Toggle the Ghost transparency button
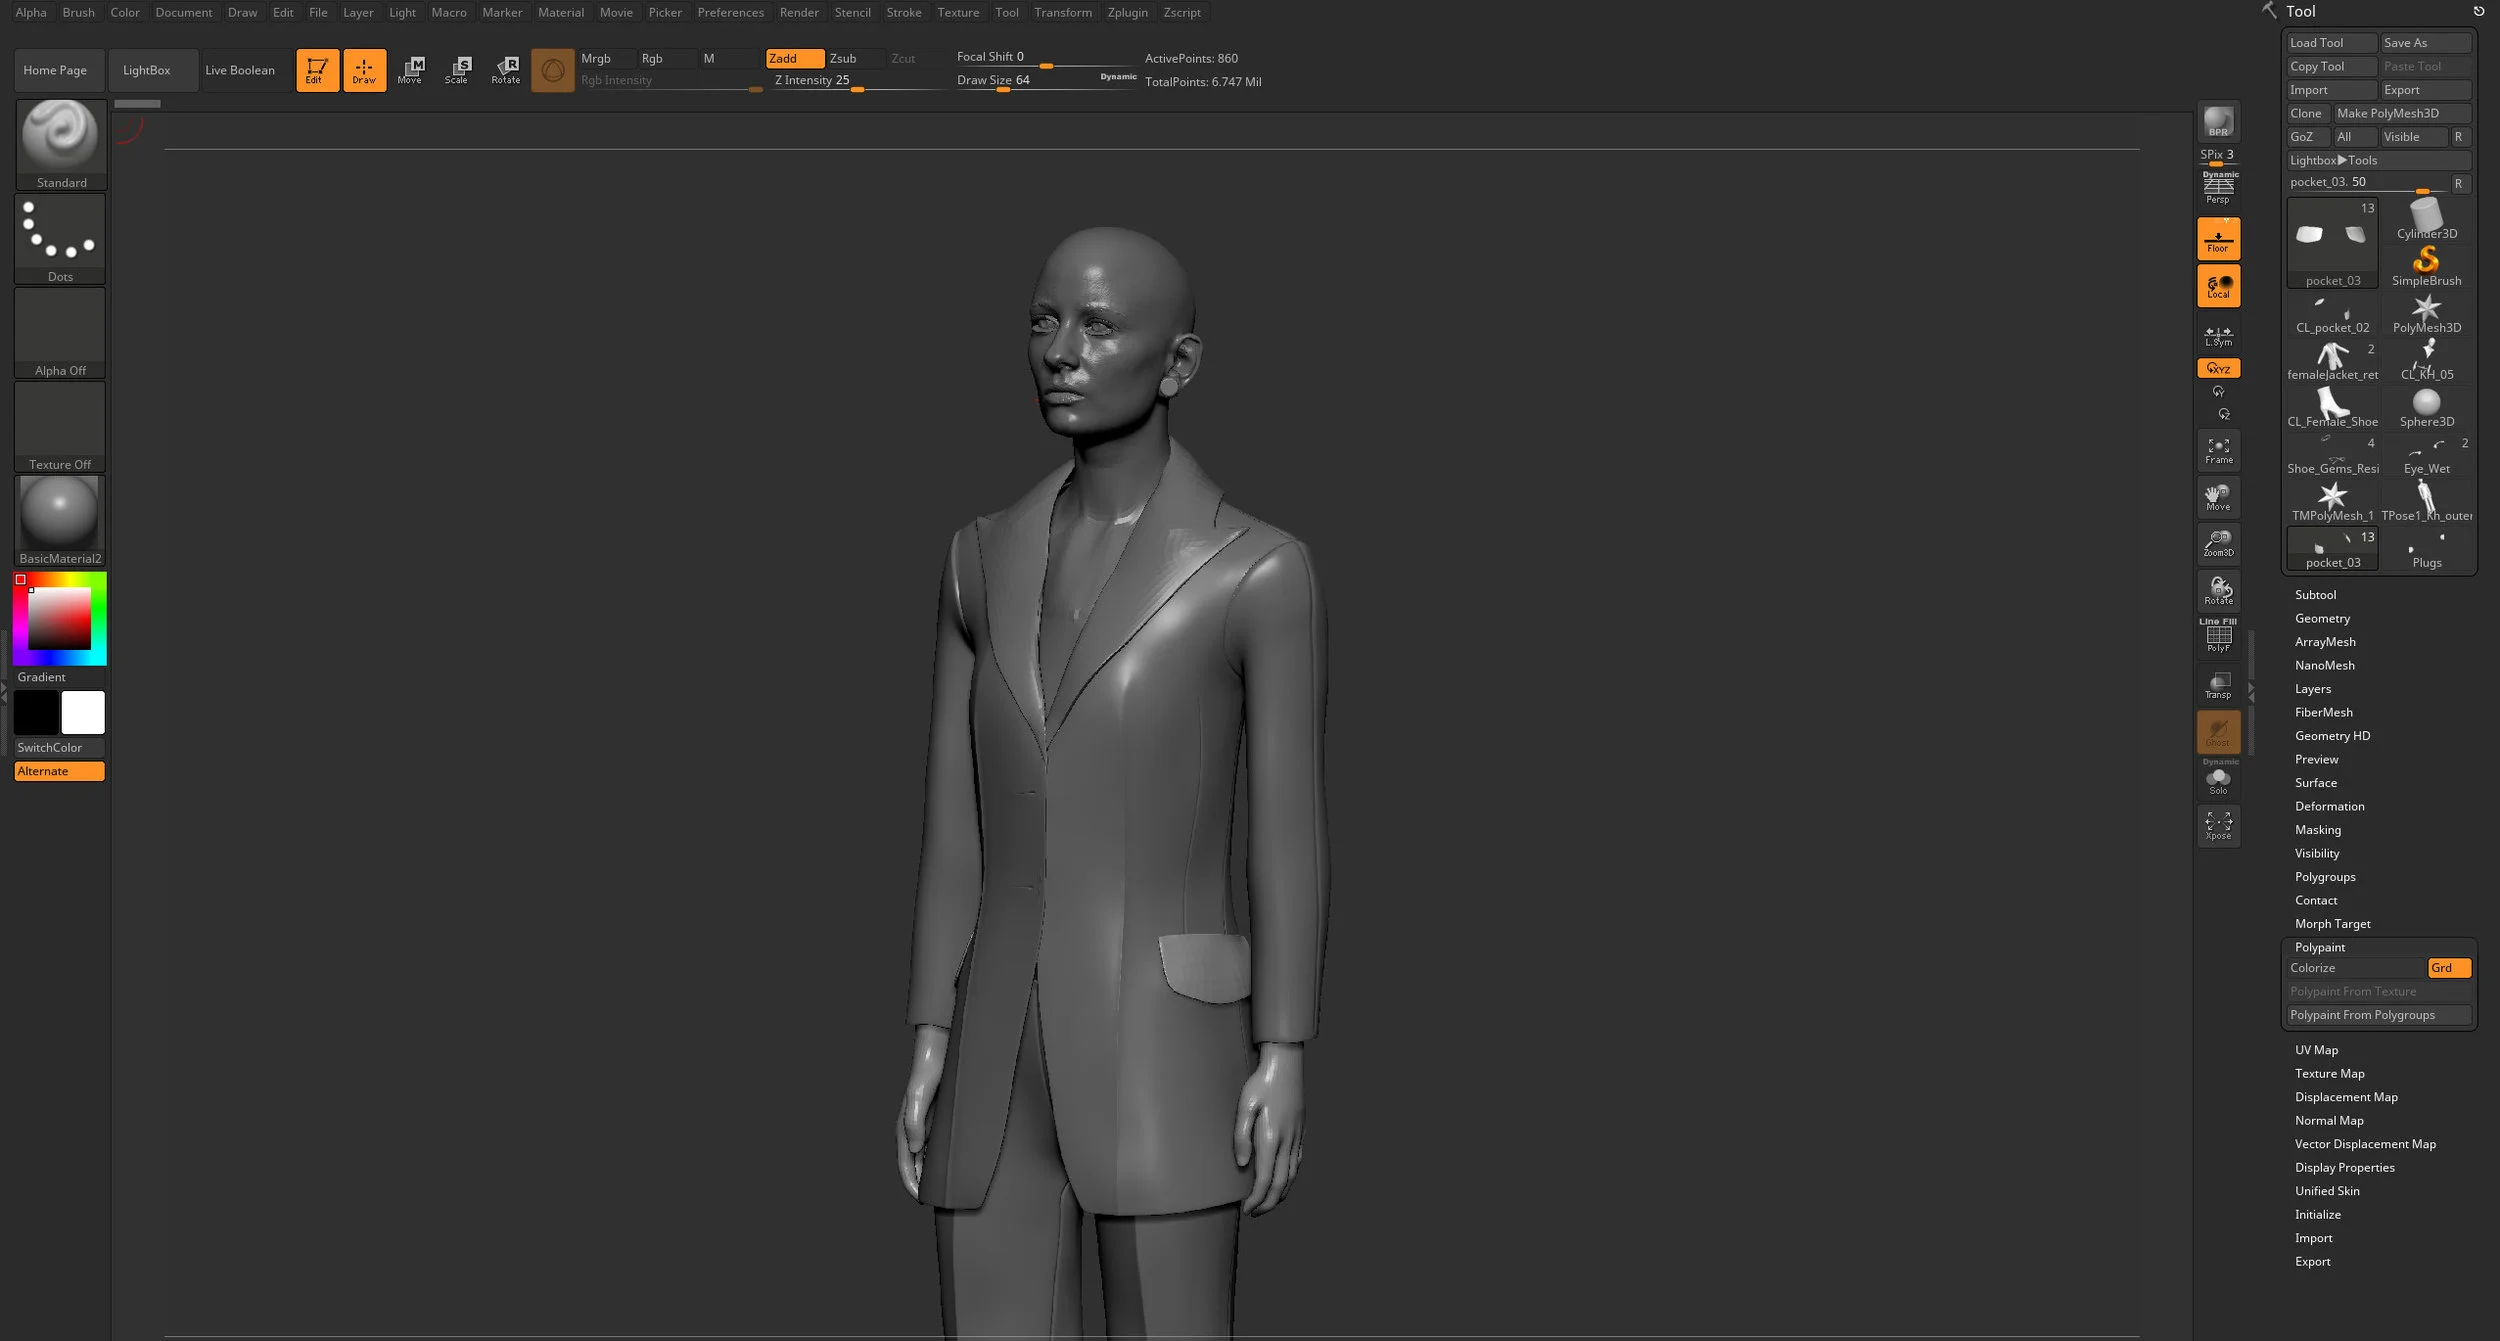 (x=2218, y=732)
